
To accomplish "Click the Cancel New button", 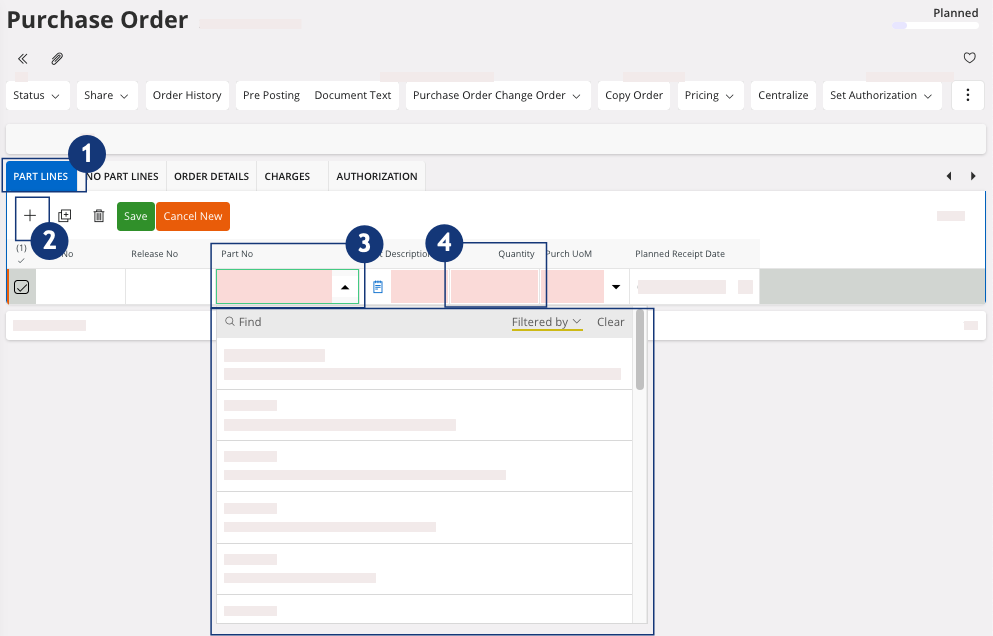I will coord(193,217).
